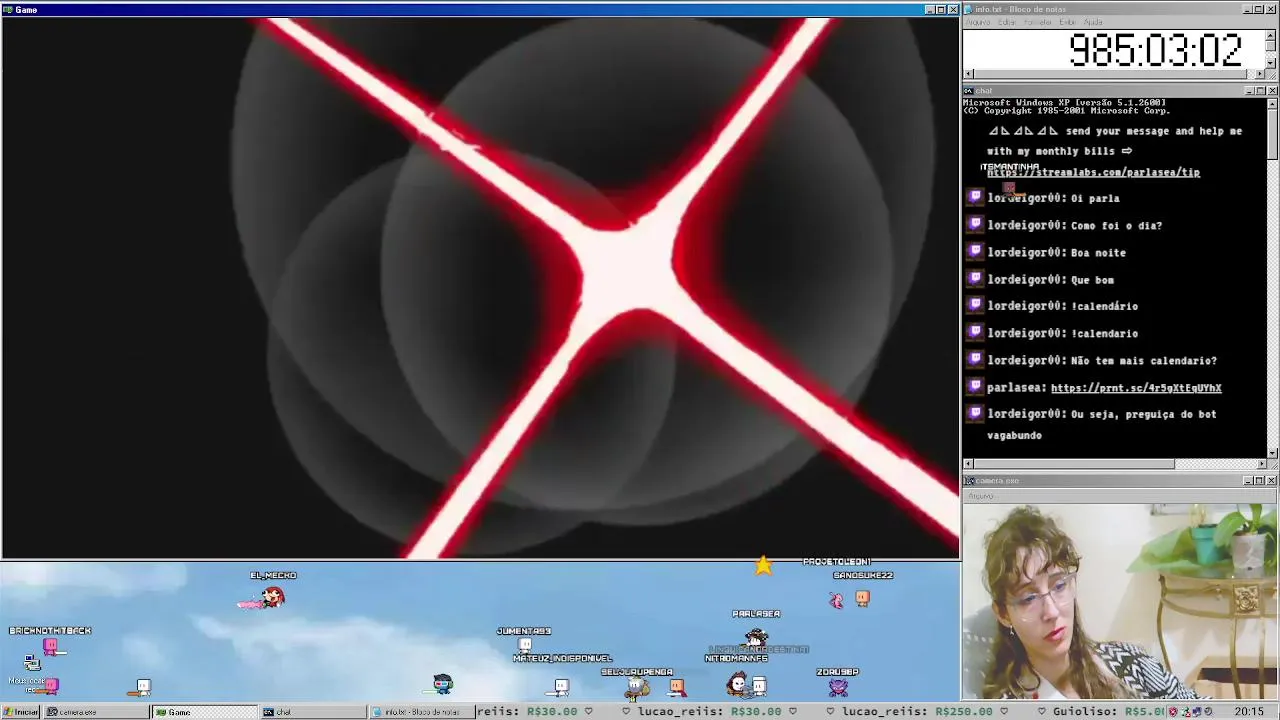Open the Arquivo menu in Notepad
Screen dimensions: 1280x720
pos(978,22)
